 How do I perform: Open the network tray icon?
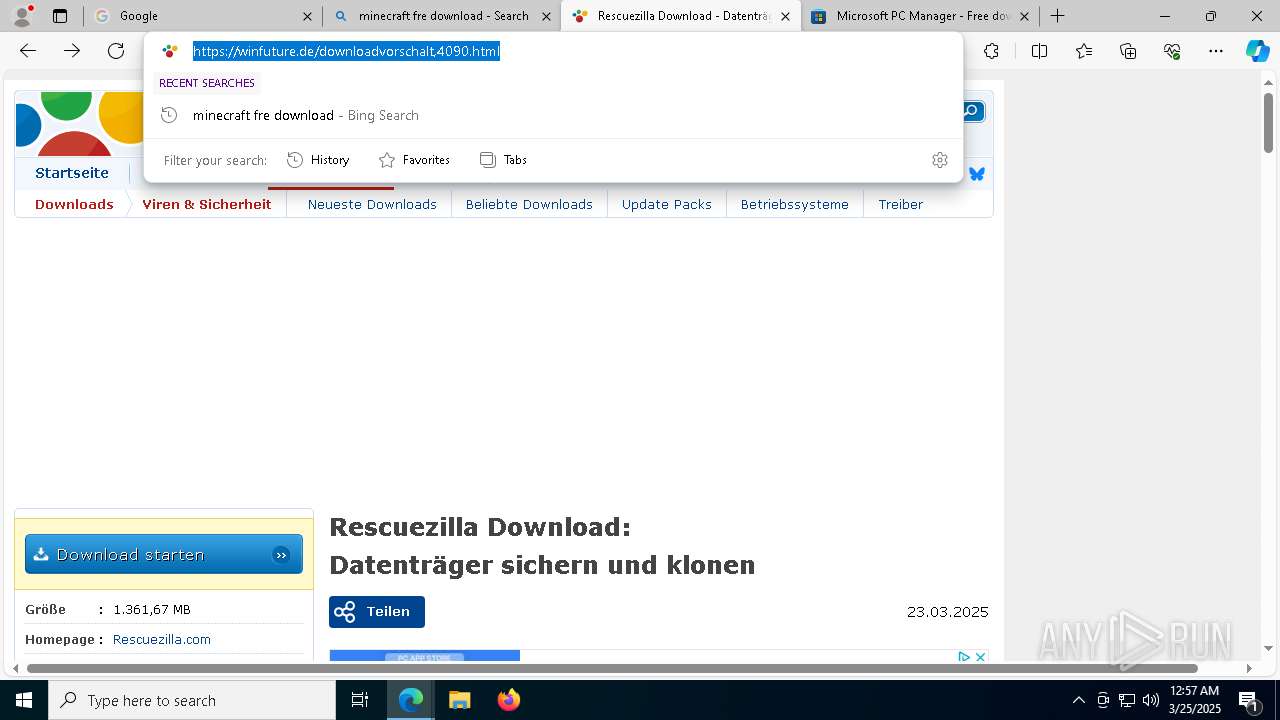[1127, 700]
